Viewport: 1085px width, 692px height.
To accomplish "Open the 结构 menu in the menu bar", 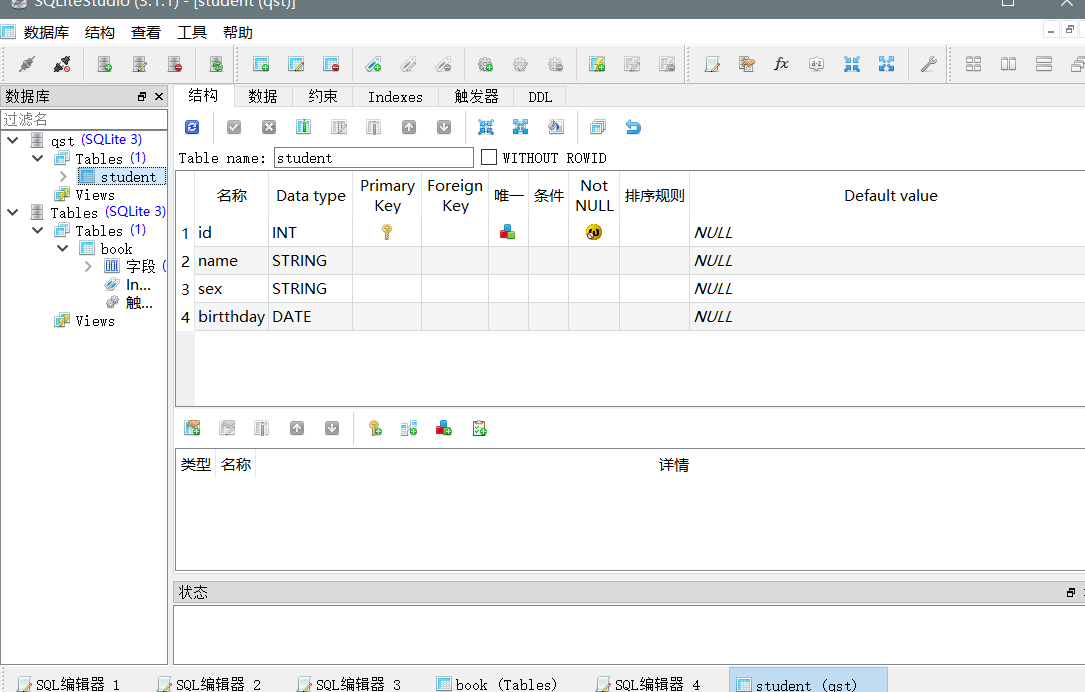I will coord(100,33).
